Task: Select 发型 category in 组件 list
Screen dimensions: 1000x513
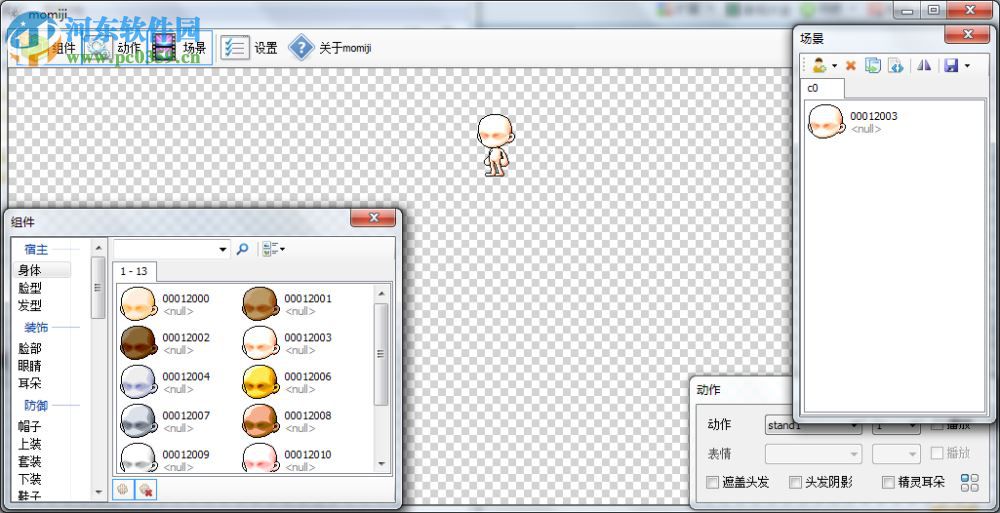Action: pyautogui.click(x=30, y=306)
